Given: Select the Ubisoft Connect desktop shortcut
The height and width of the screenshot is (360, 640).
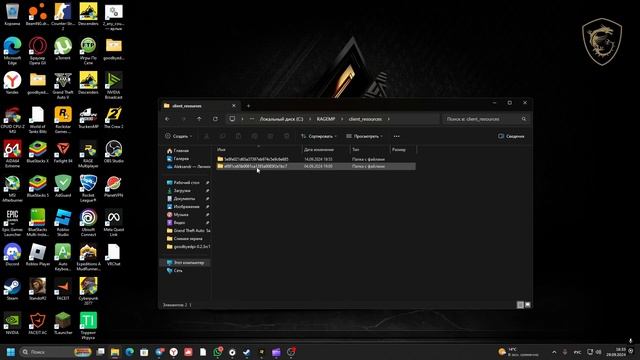Looking at the screenshot, I should pyautogui.click(x=88, y=222).
